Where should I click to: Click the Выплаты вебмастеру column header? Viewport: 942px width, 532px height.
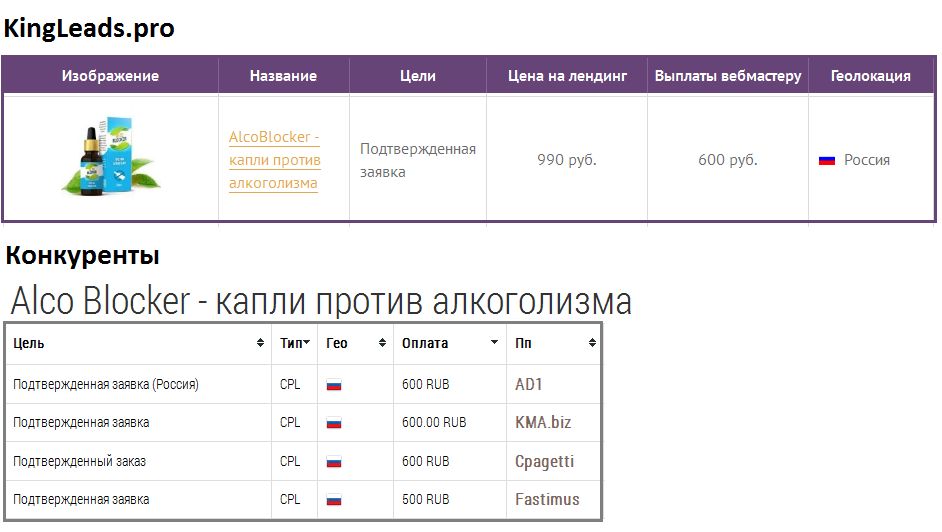click(728, 76)
